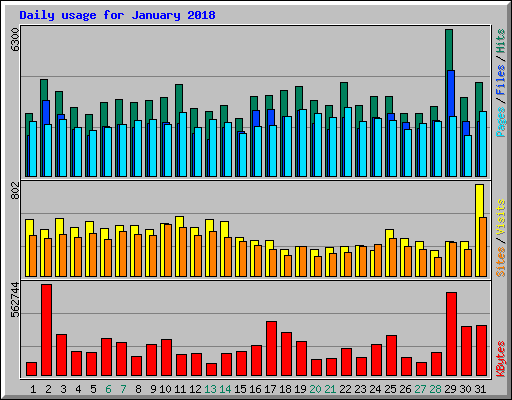The height and width of the screenshot is (400, 512).
Task: Select the red KBytes bar for day 25
Action: pyautogui.click(x=391, y=356)
